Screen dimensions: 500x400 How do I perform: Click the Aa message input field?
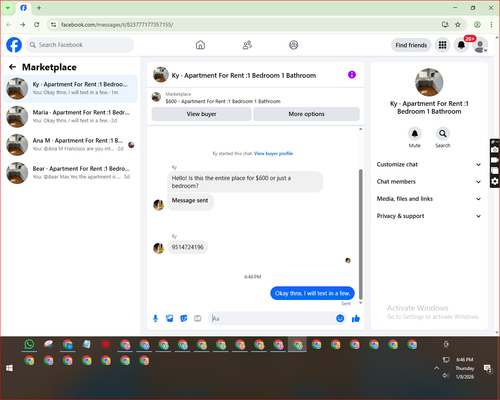pyautogui.click(x=272, y=319)
